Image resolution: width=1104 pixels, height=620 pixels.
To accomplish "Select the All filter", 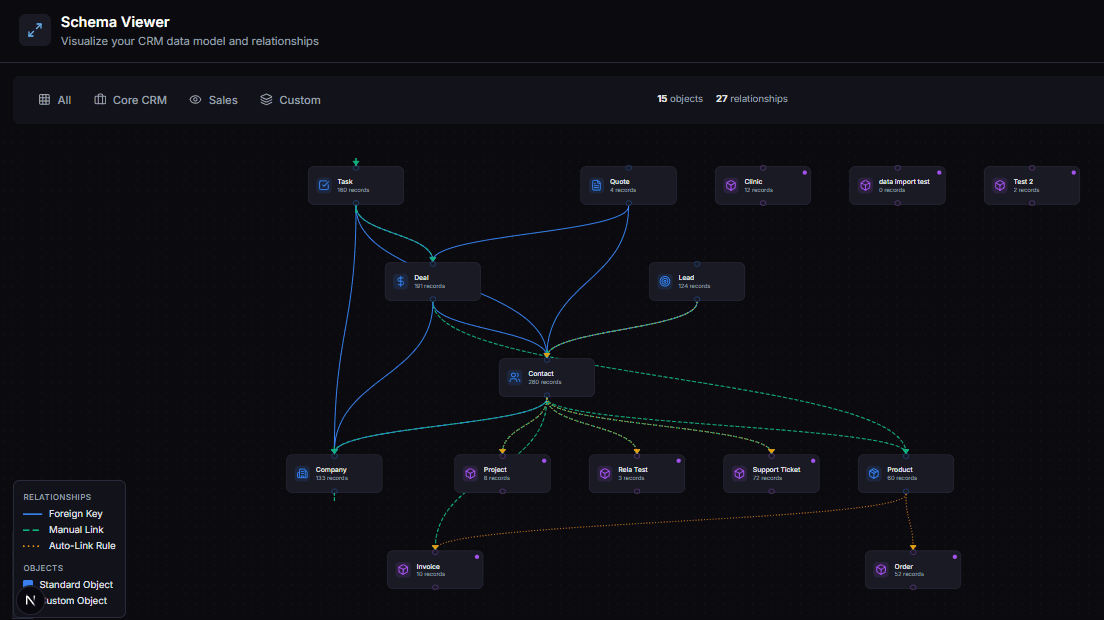I will pos(54,99).
